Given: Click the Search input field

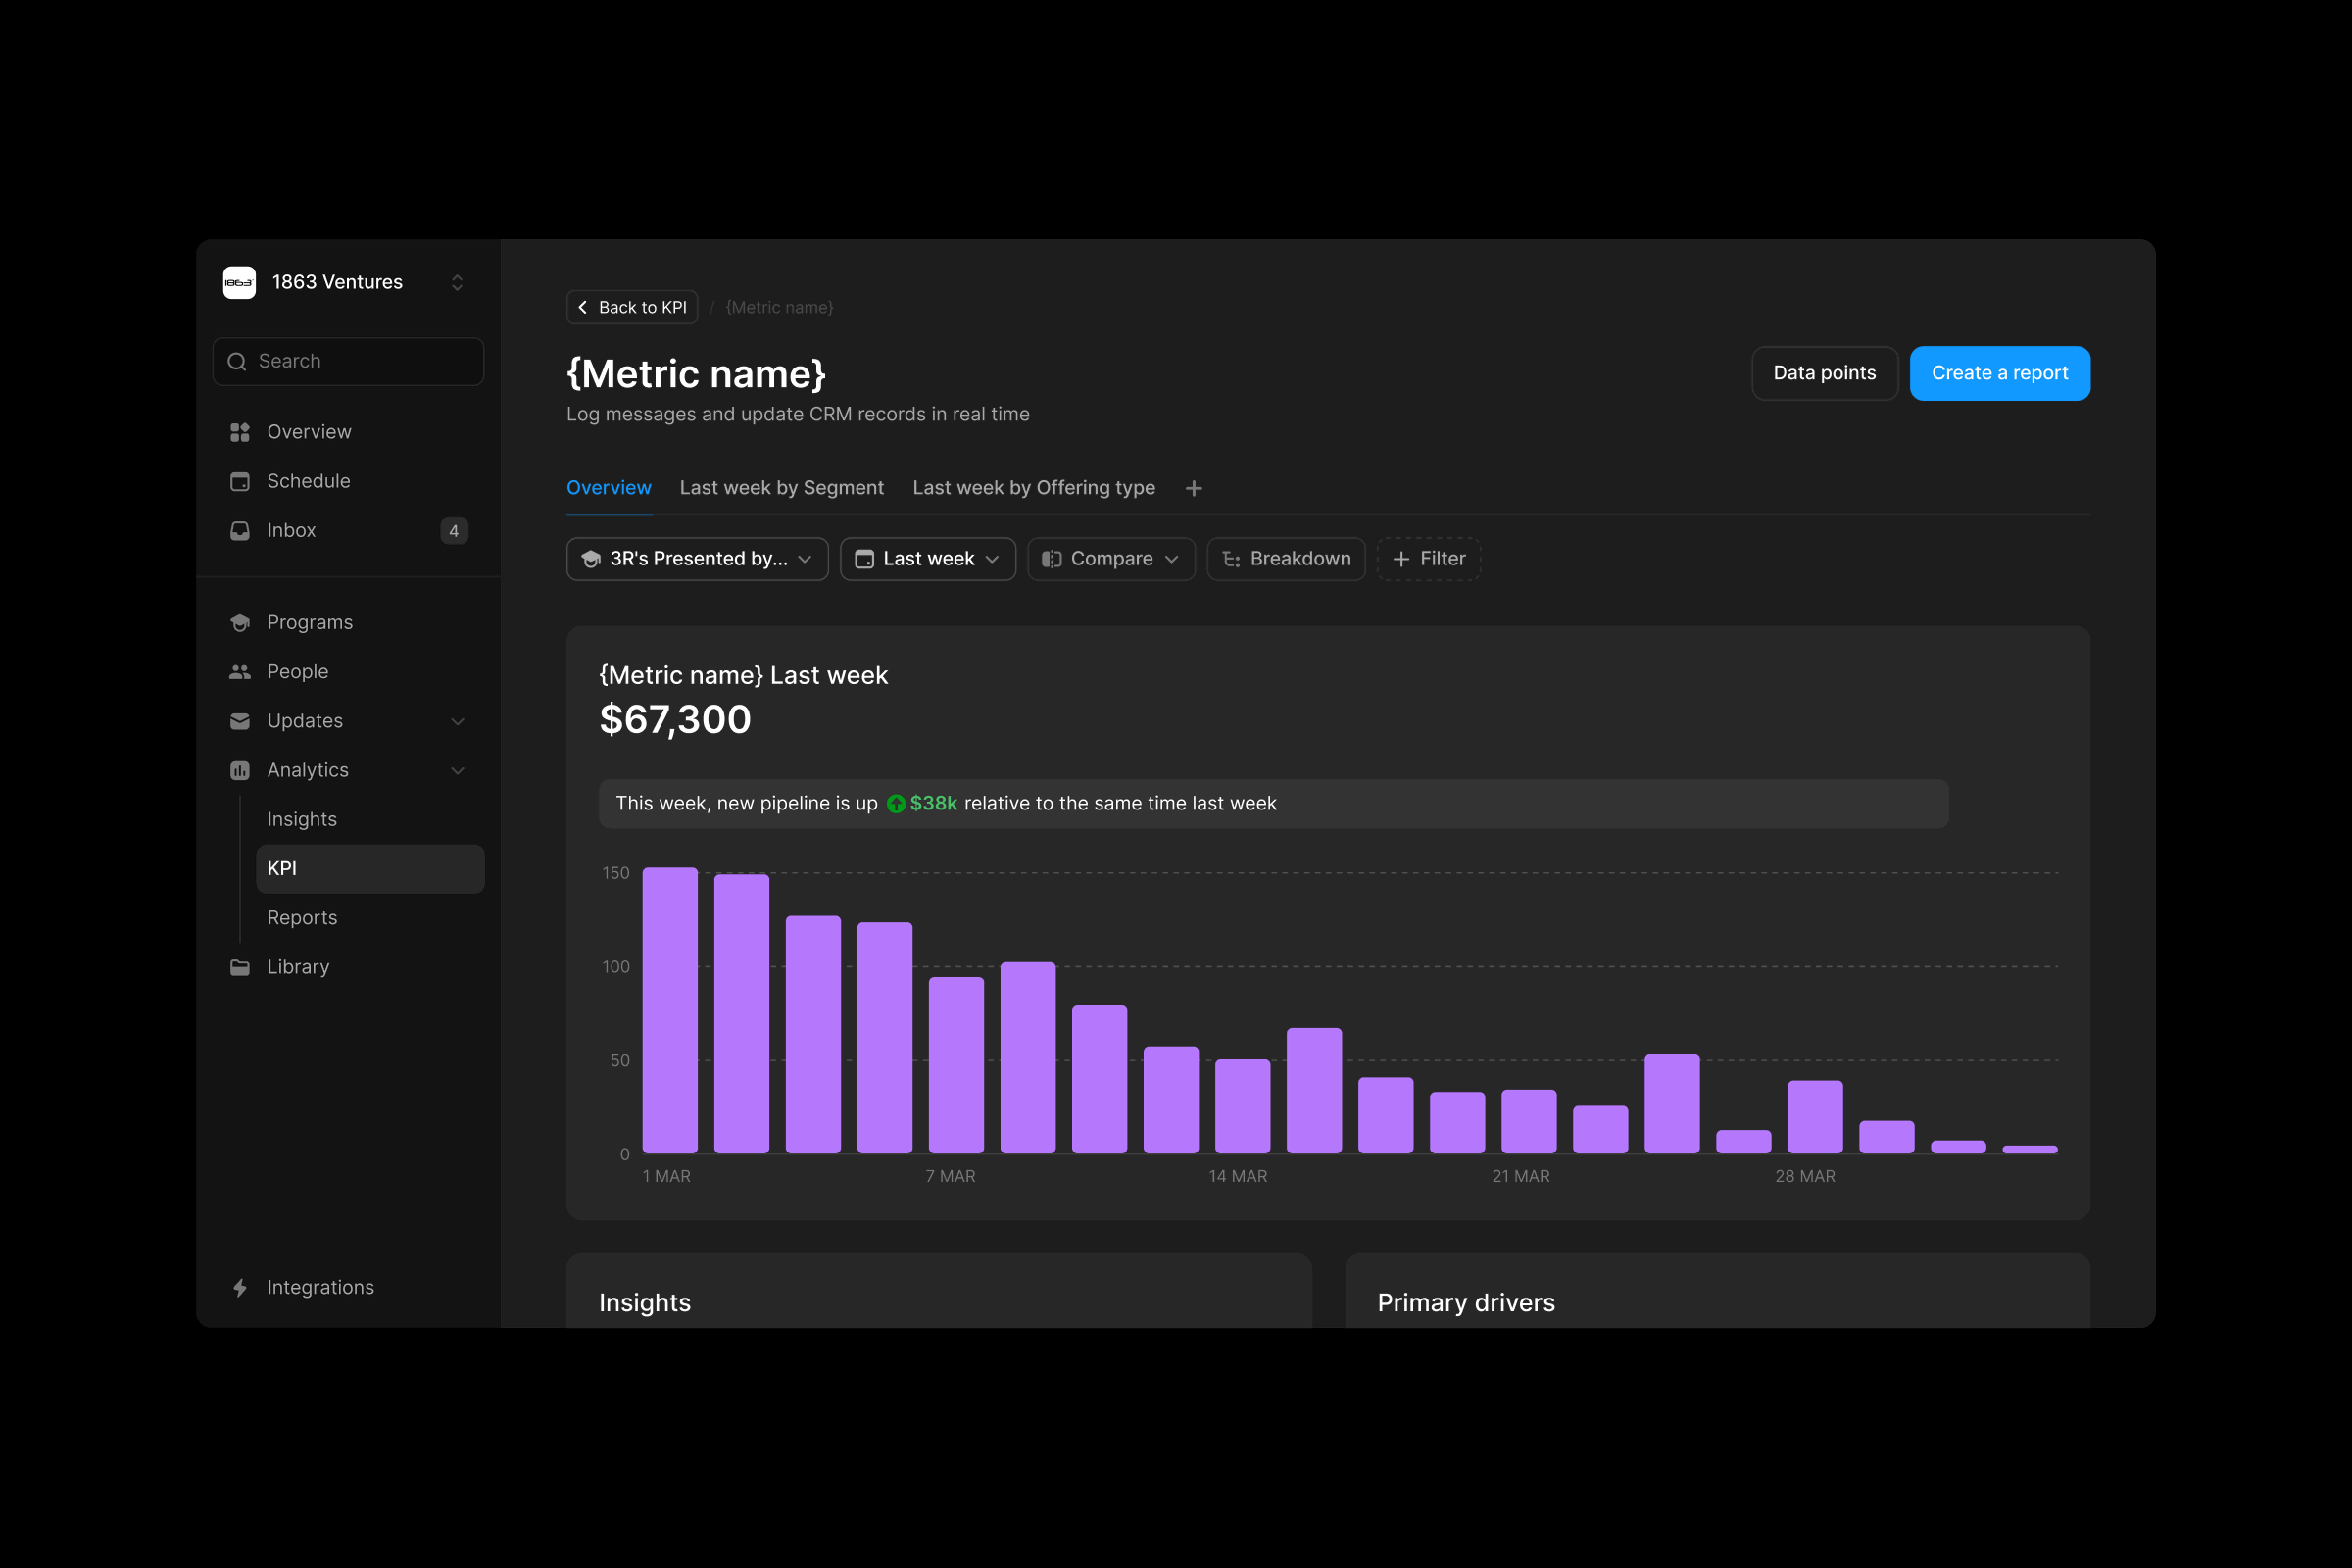Looking at the screenshot, I should [x=348, y=361].
